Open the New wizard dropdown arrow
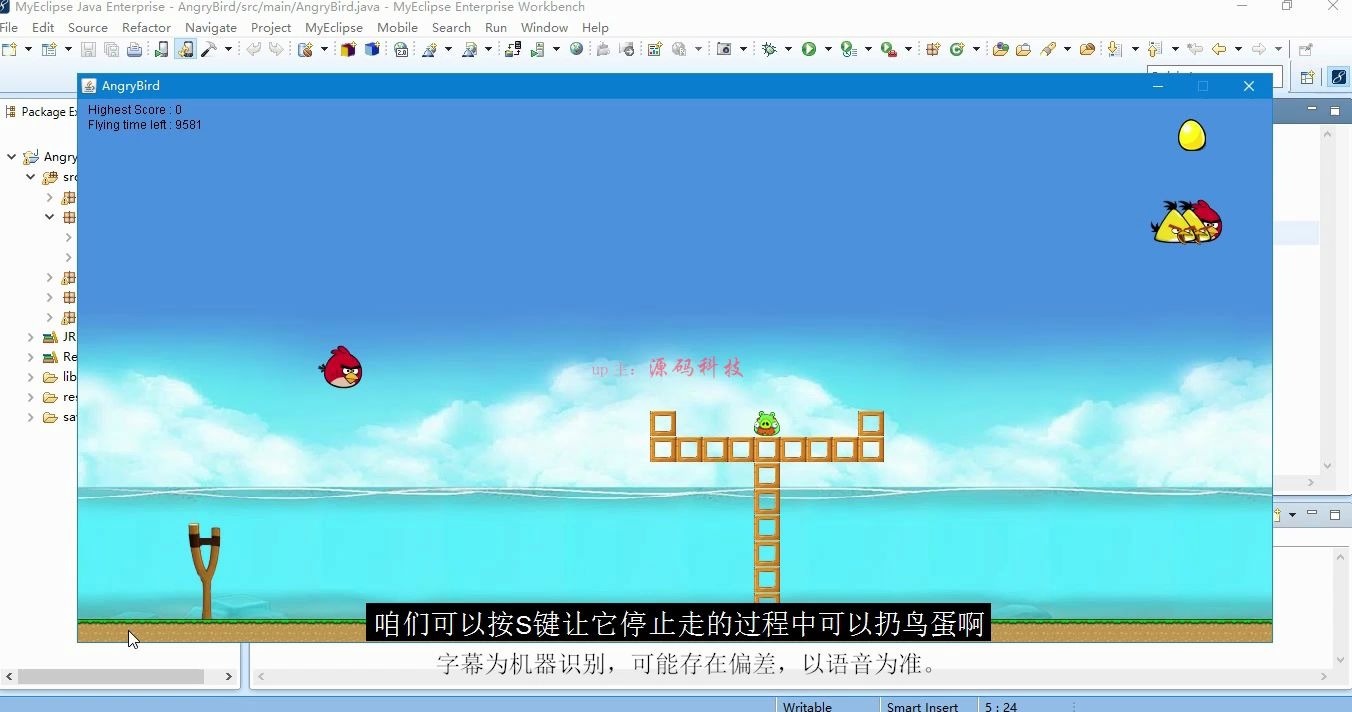 coord(27,48)
